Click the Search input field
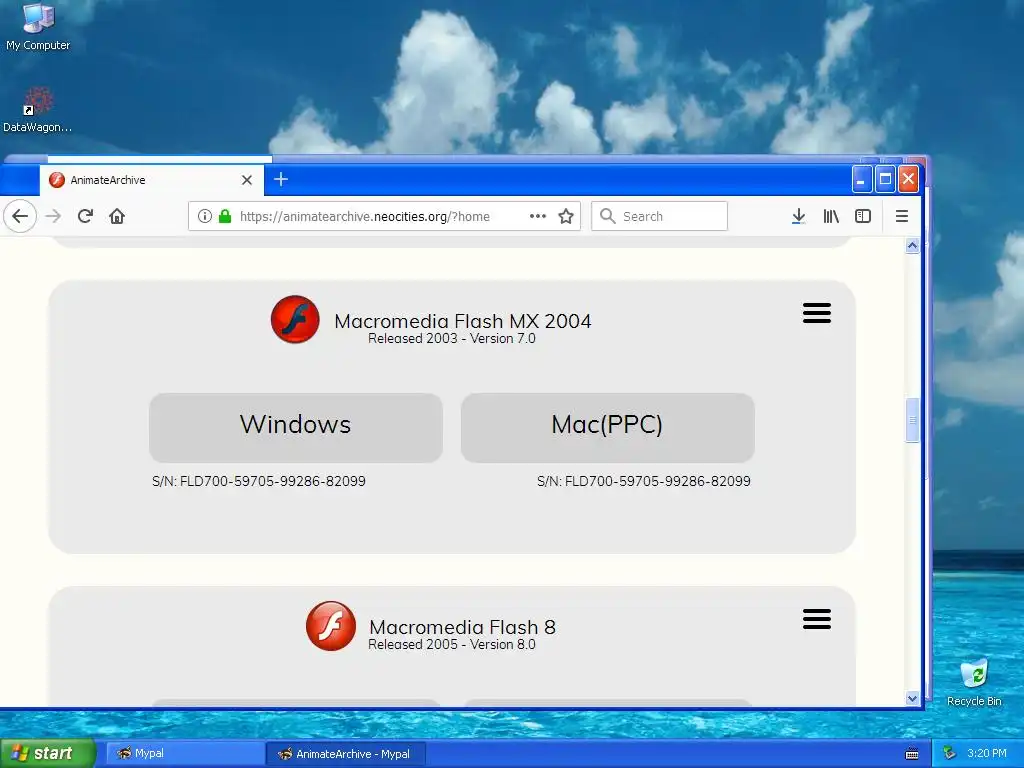This screenshot has height=768, width=1024. click(x=660, y=216)
